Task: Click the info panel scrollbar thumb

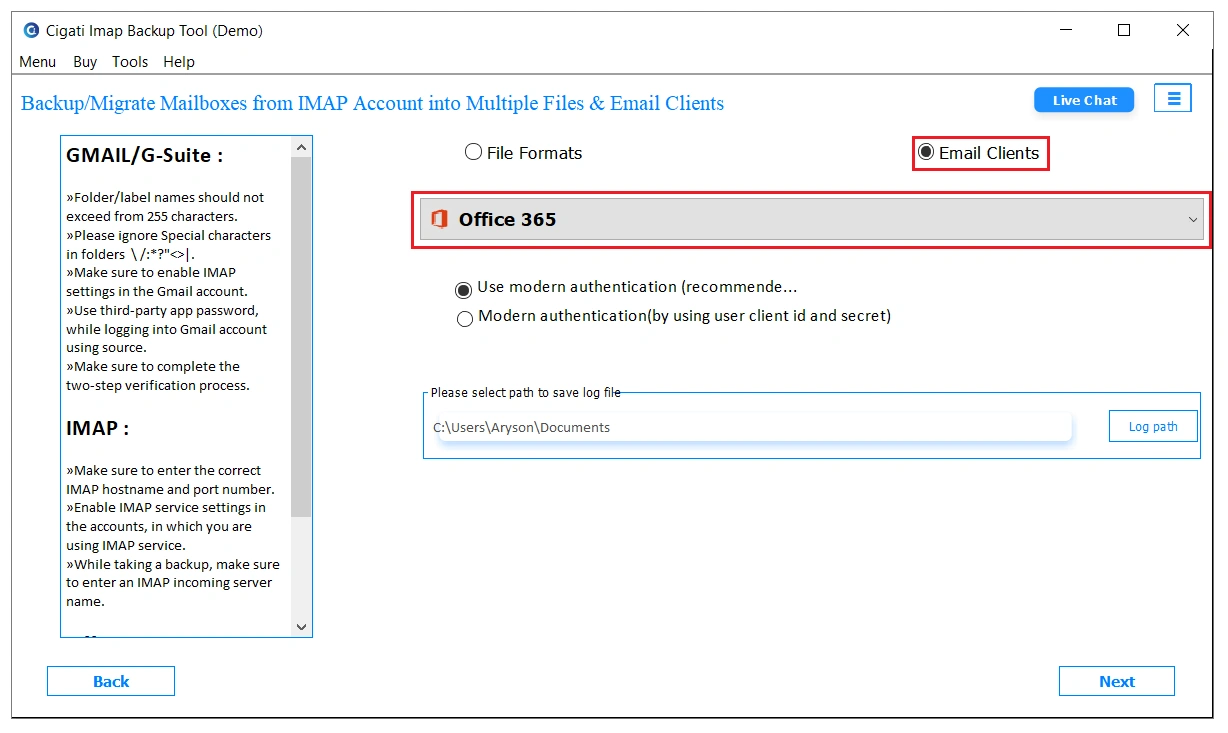Action: pos(301,337)
